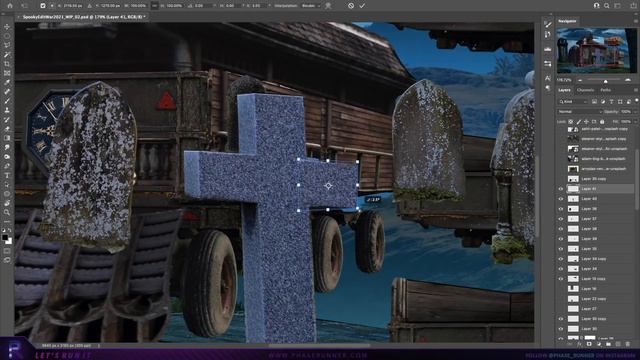Open the search icon at top right
This screenshot has height=360, width=640.
pos(607,6)
